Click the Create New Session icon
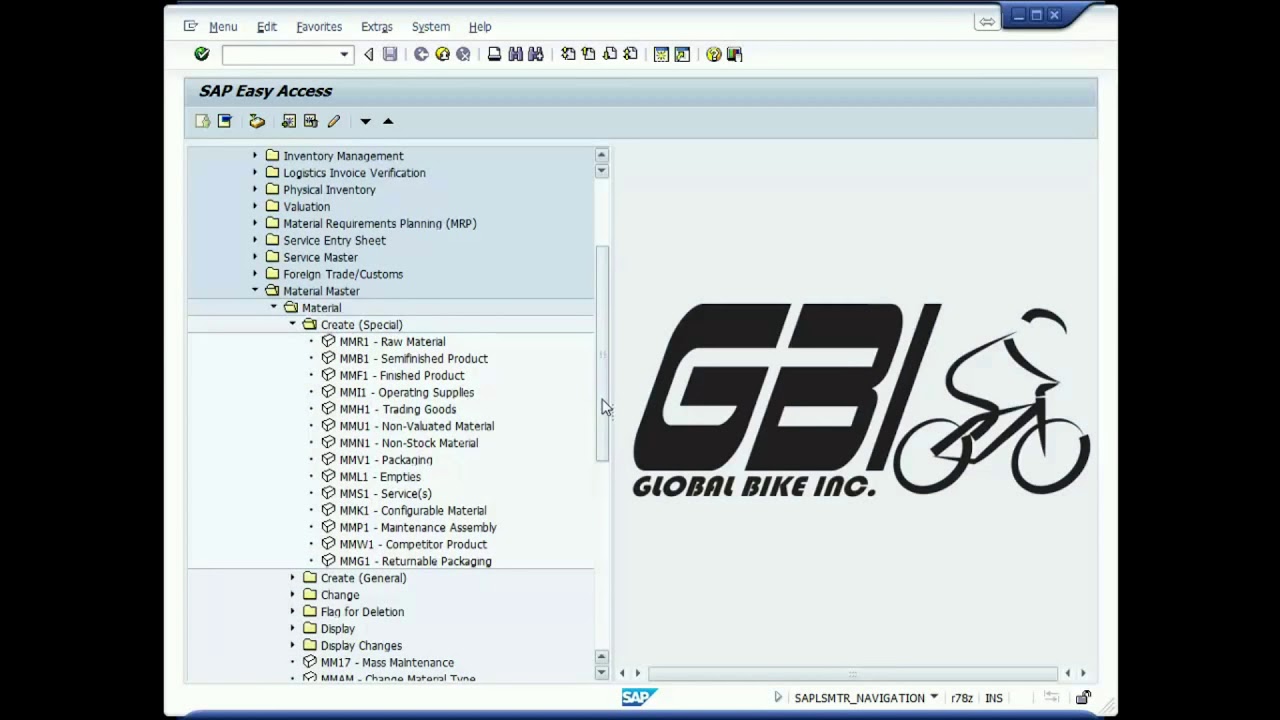The image size is (1280, 720). [661, 54]
